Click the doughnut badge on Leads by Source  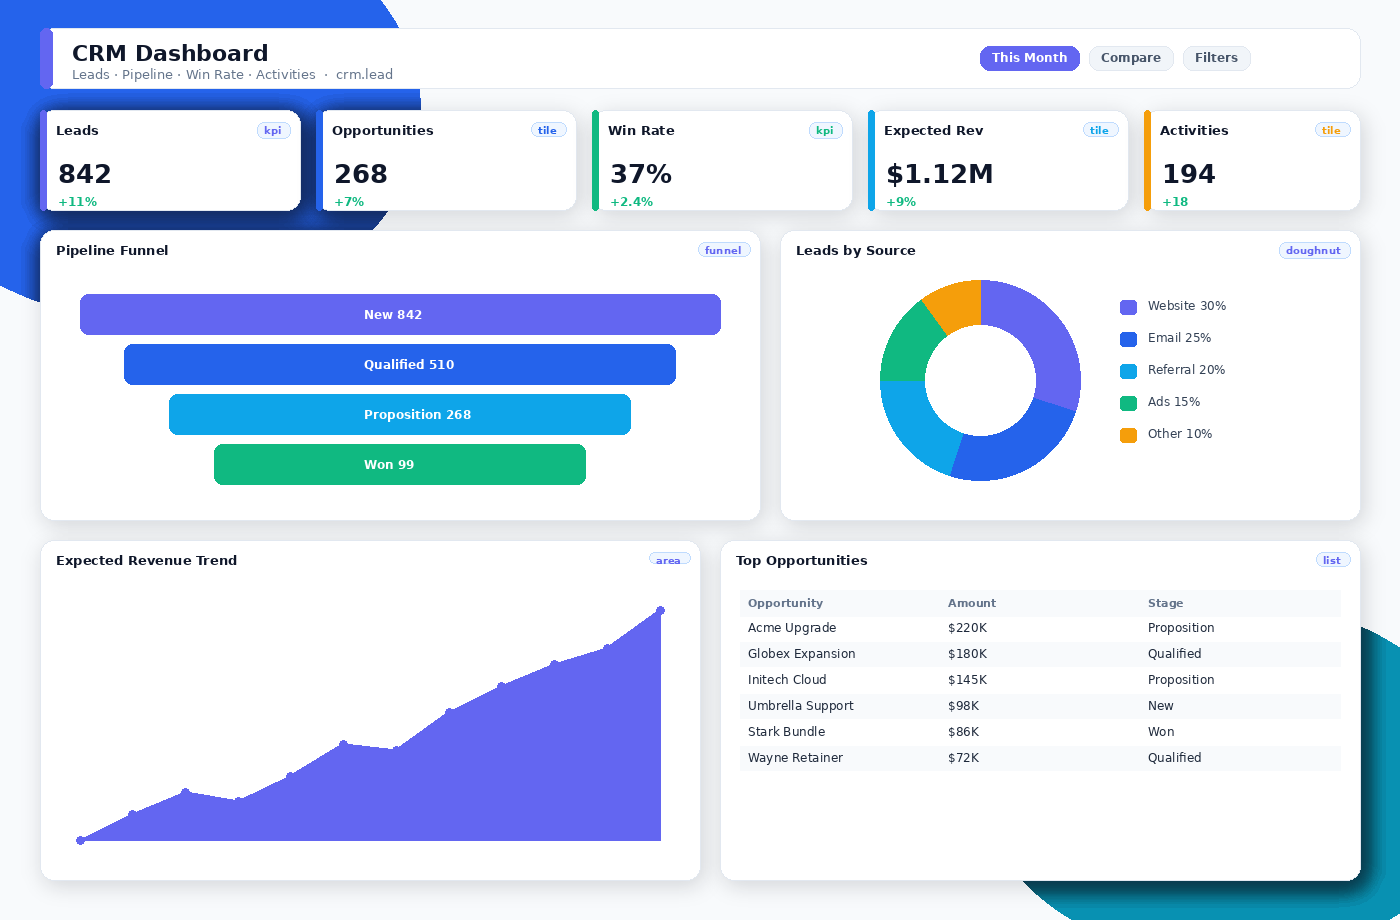click(1314, 250)
